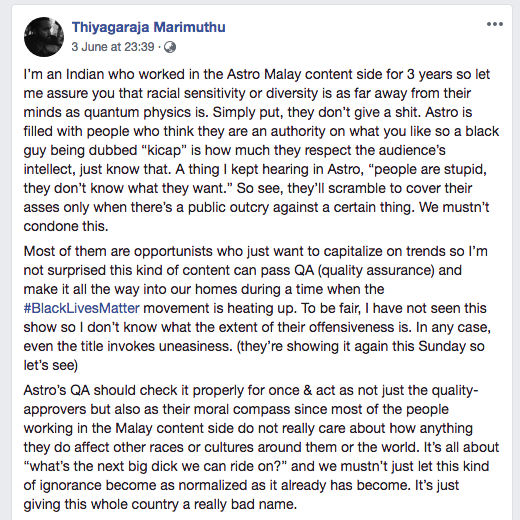Click the text "We mustn't condone this."
The image size is (520, 520).
click(x=256, y=217)
